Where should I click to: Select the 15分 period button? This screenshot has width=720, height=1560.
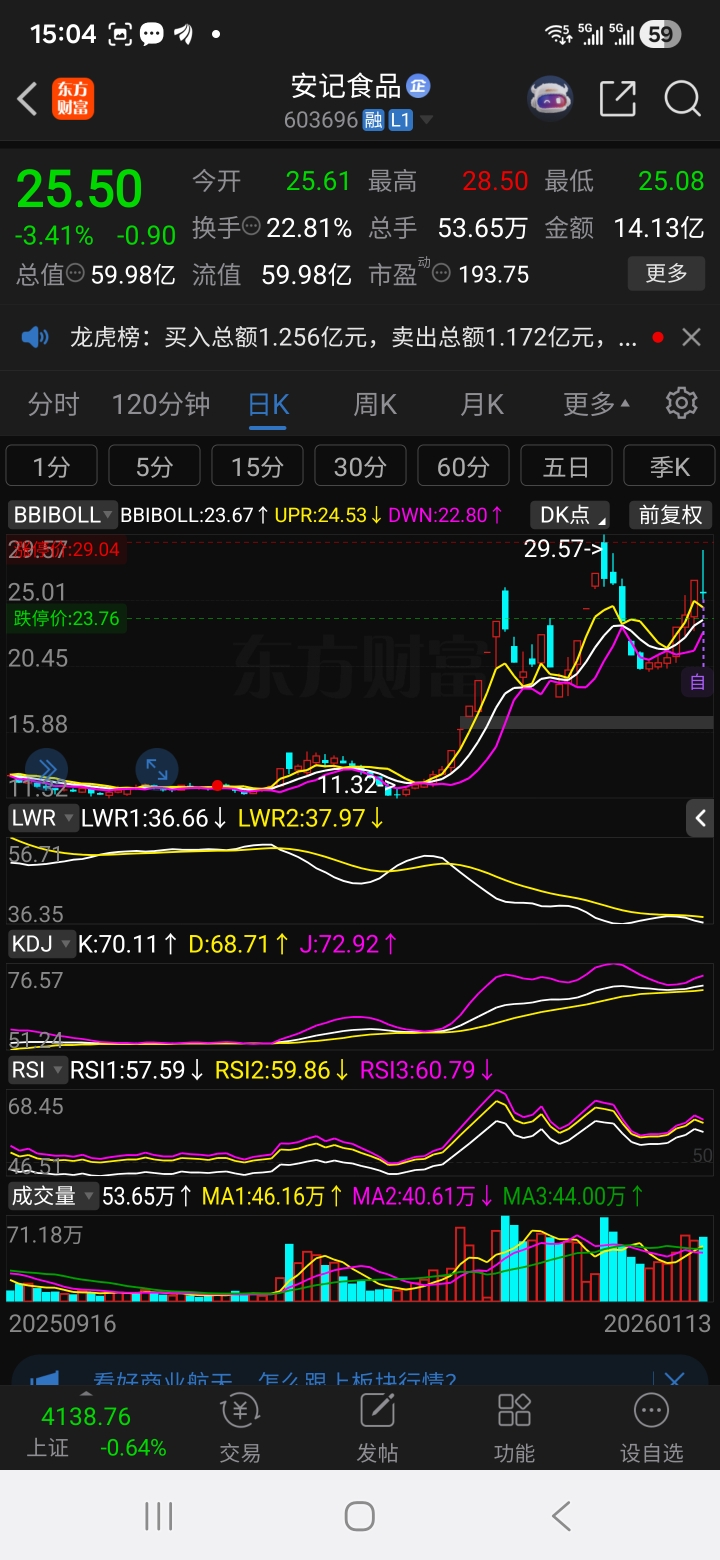(257, 466)
